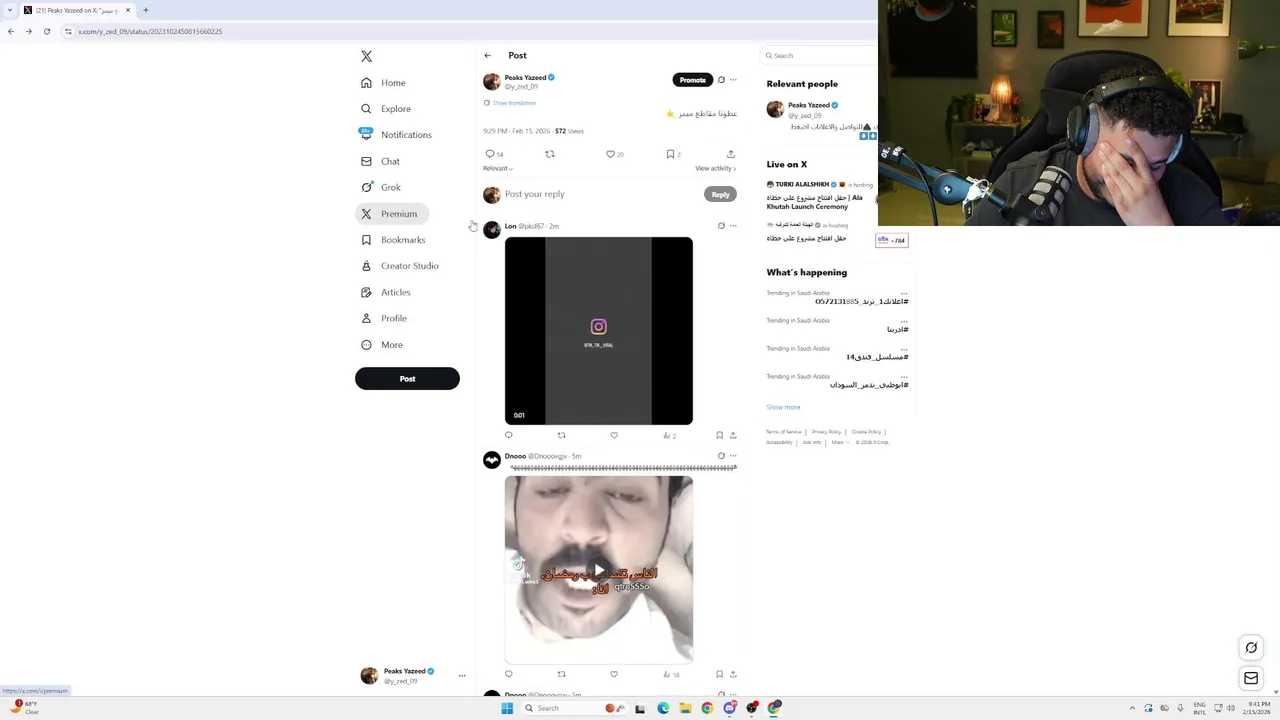Bookmark Dnooo's video reply with 18 views
This screenshot has height=720, width=1280.
[x=719, y=674]
